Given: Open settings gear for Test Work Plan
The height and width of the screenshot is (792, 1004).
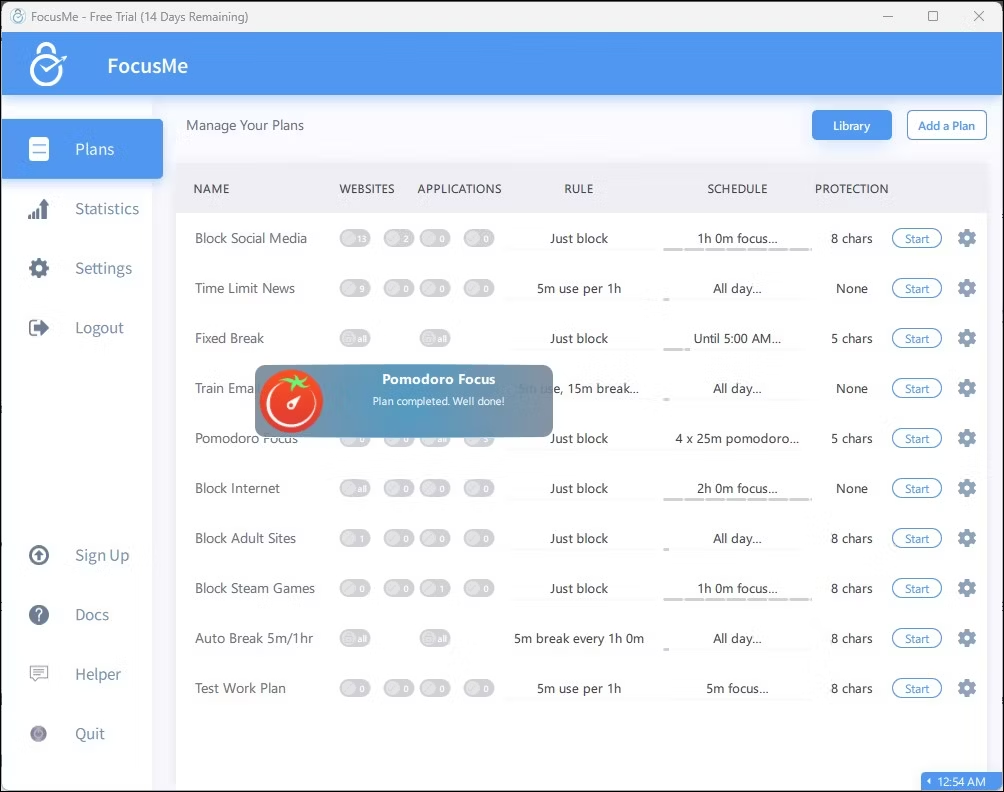Looking at the screenshot, I should tap(967, 688).
